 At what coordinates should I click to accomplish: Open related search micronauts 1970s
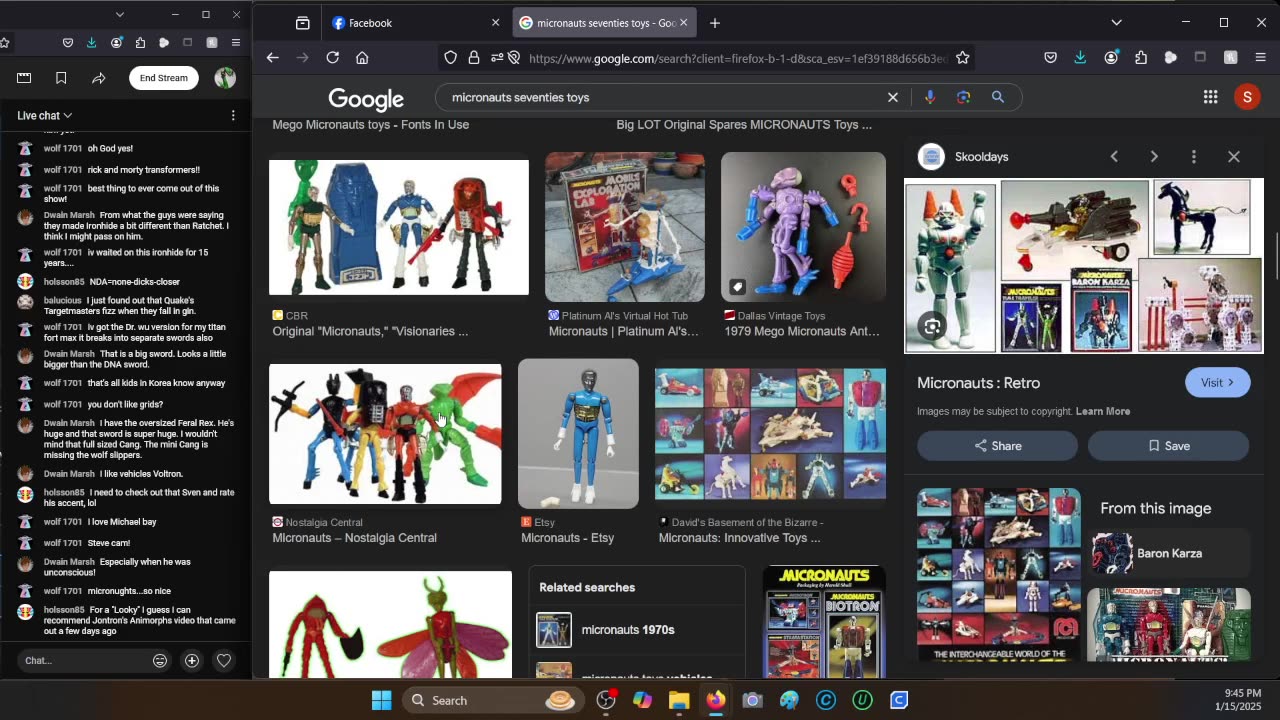(x=637, y=630)
